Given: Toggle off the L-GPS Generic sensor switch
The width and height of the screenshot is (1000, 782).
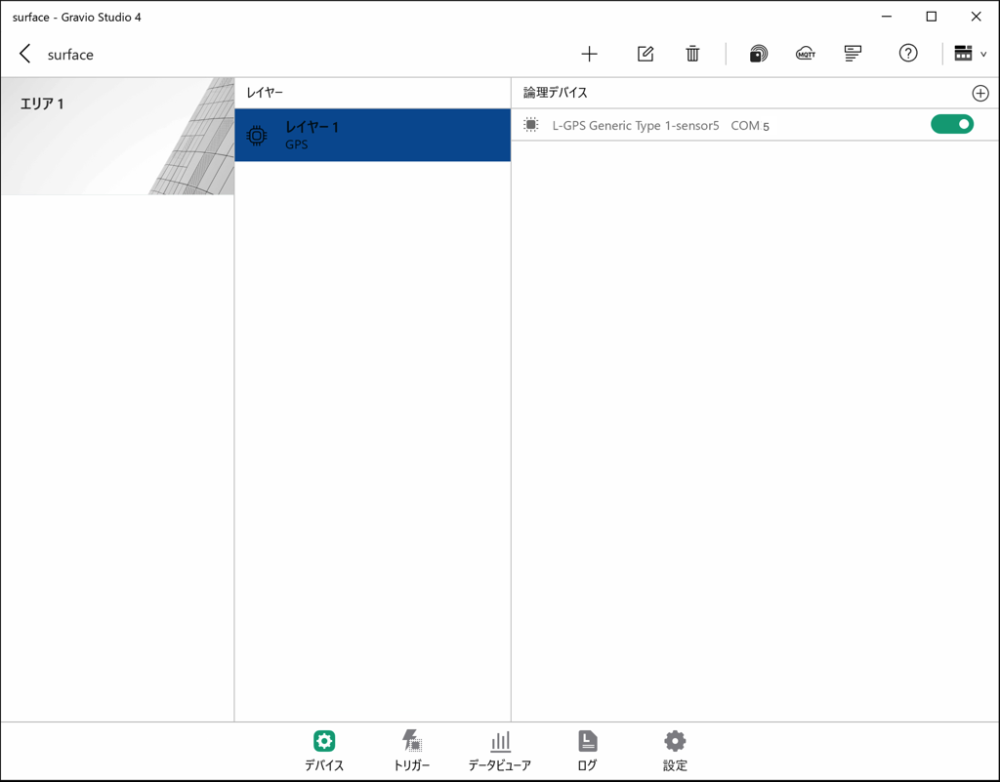Looking at the screenshot, I should [x=951, y=124].
